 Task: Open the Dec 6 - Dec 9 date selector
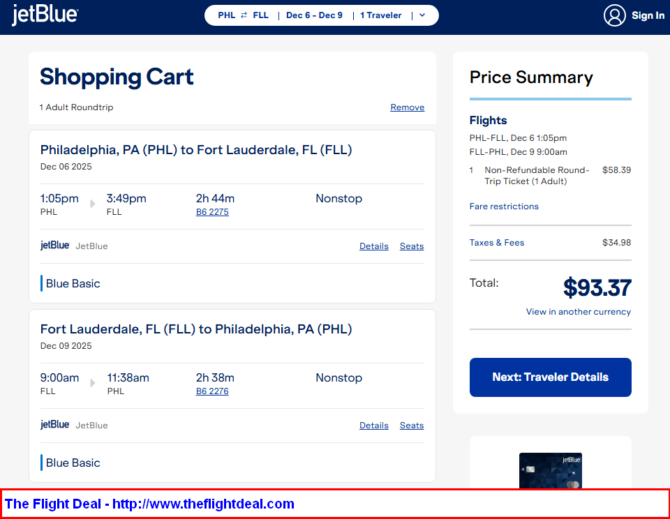(x=314, y=16)
